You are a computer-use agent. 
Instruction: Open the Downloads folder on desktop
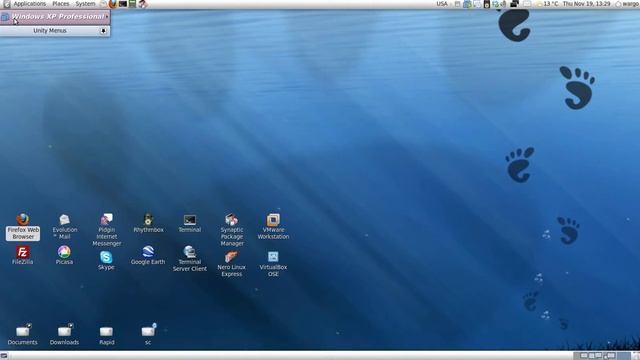coord(64,335)
